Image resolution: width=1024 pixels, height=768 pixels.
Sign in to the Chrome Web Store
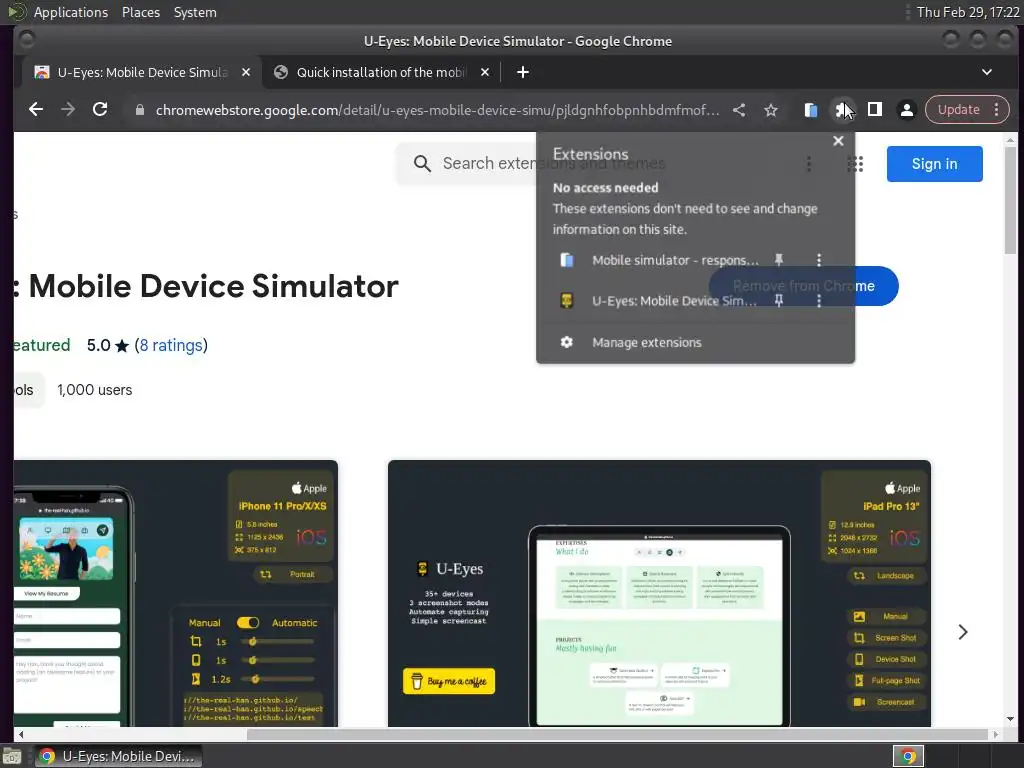(934, 164)
